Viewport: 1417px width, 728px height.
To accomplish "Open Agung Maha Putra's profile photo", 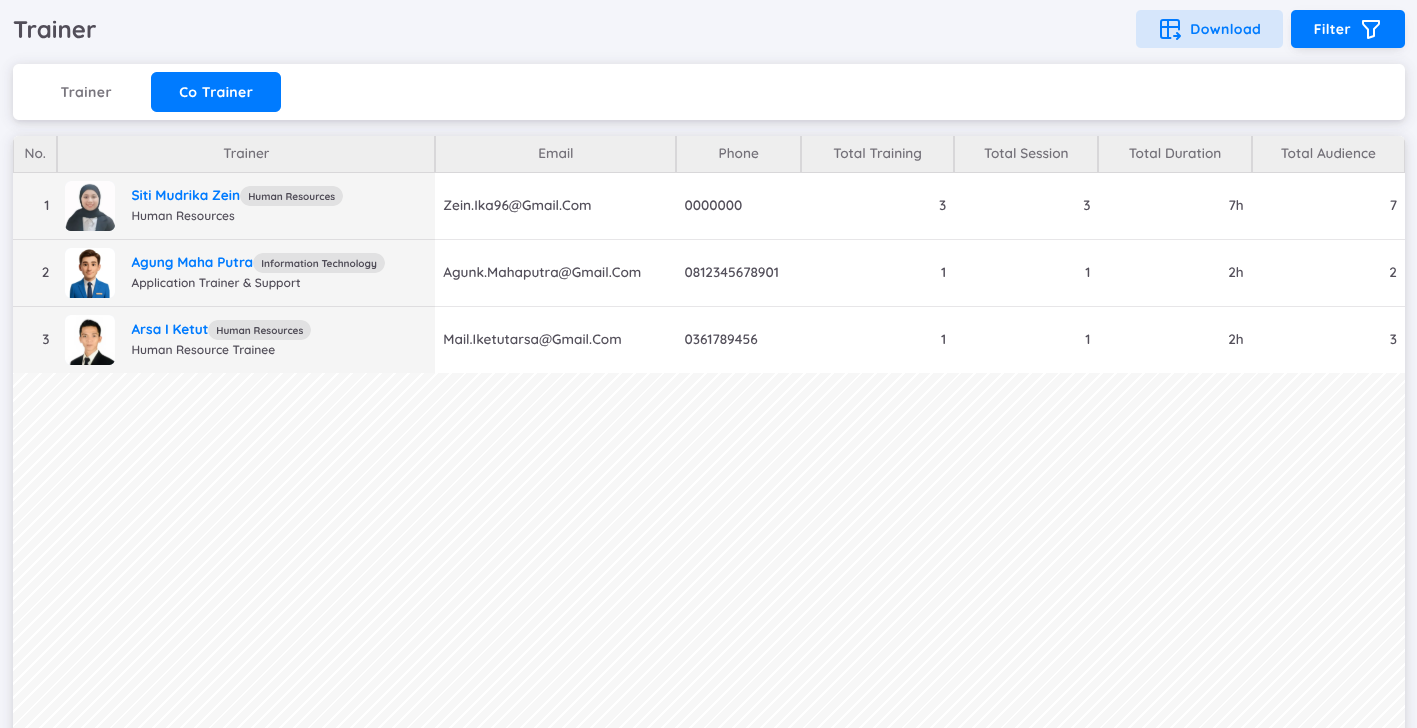I will (90, 273).
